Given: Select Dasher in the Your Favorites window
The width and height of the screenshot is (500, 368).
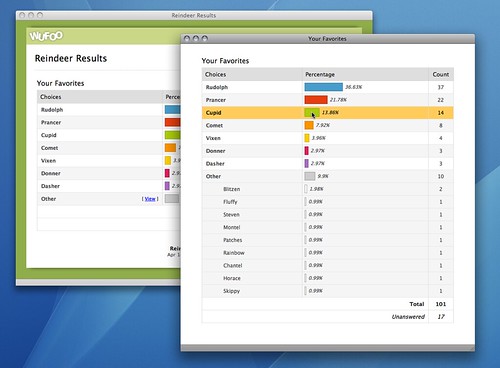Looking at the screenshot, I should (215, 164).
